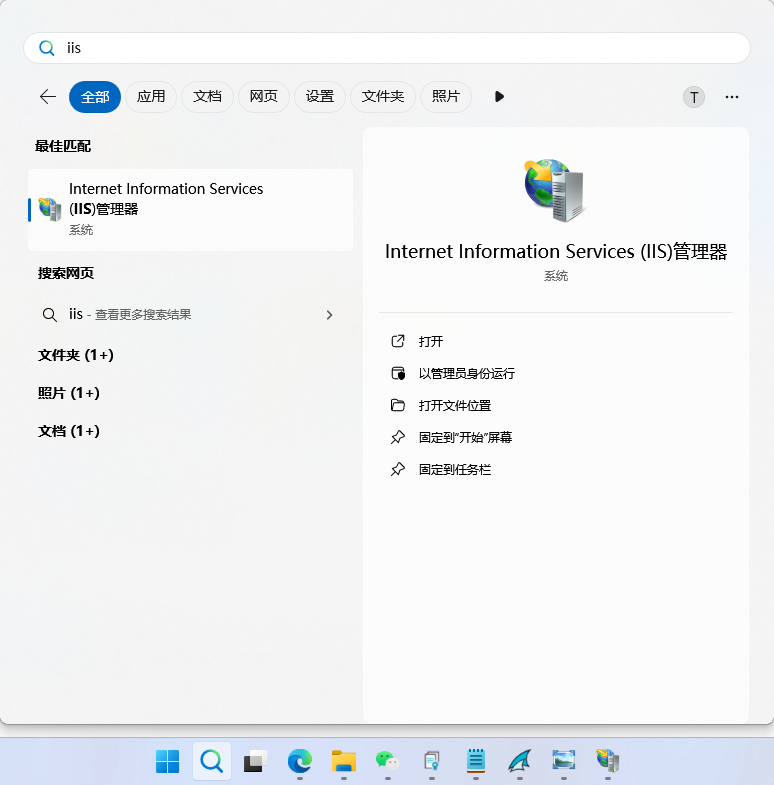Switch to the 设置 filter tab
This screenshot has height=785, width=774.
[320, 97]
